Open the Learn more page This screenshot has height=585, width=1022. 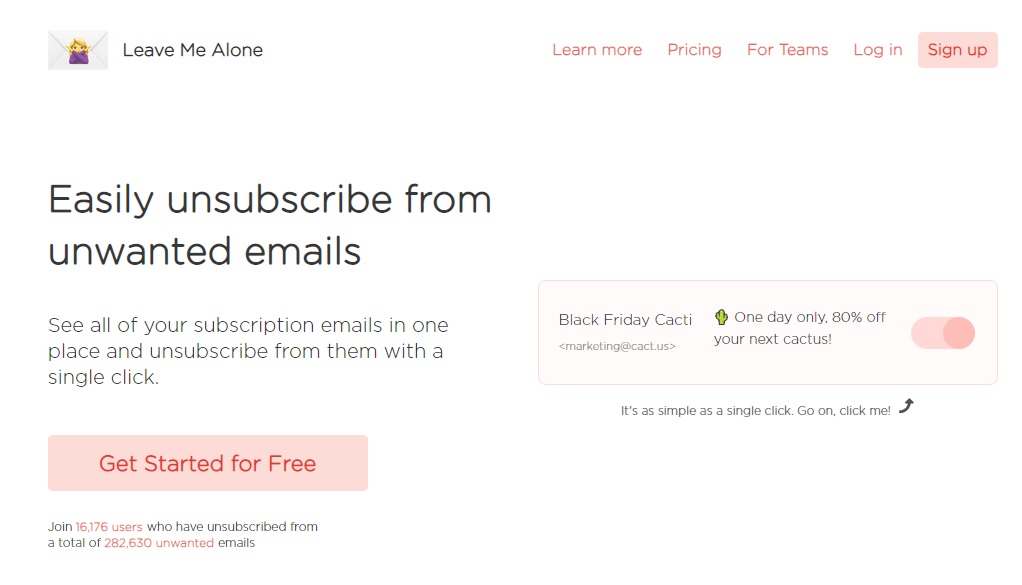pyautogui.click(x=597, y=50)
